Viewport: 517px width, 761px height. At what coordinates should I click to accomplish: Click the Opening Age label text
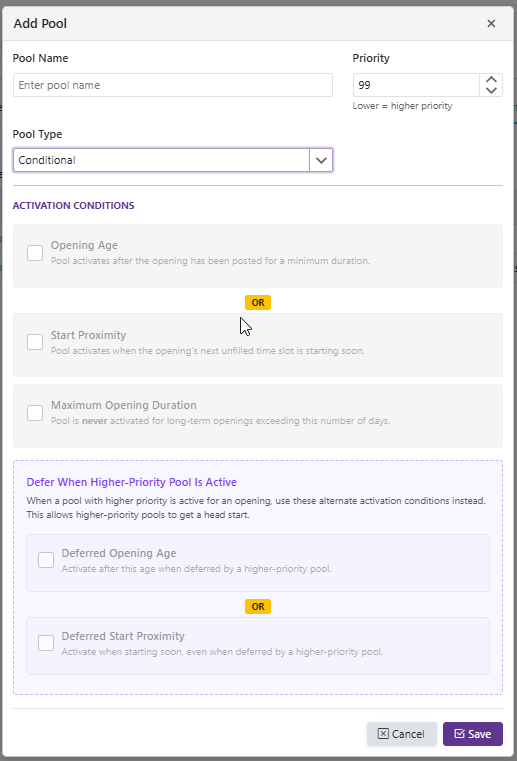(84, 245)
